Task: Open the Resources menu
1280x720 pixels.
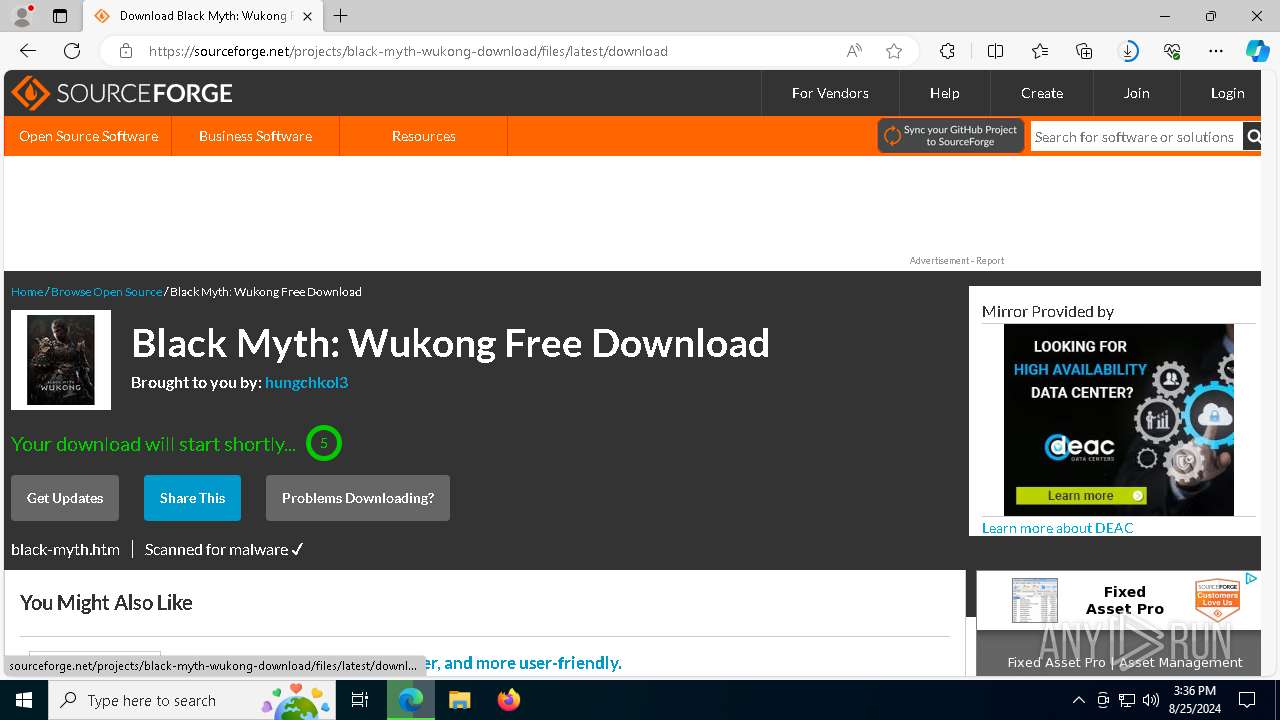Action: (423, 136)
